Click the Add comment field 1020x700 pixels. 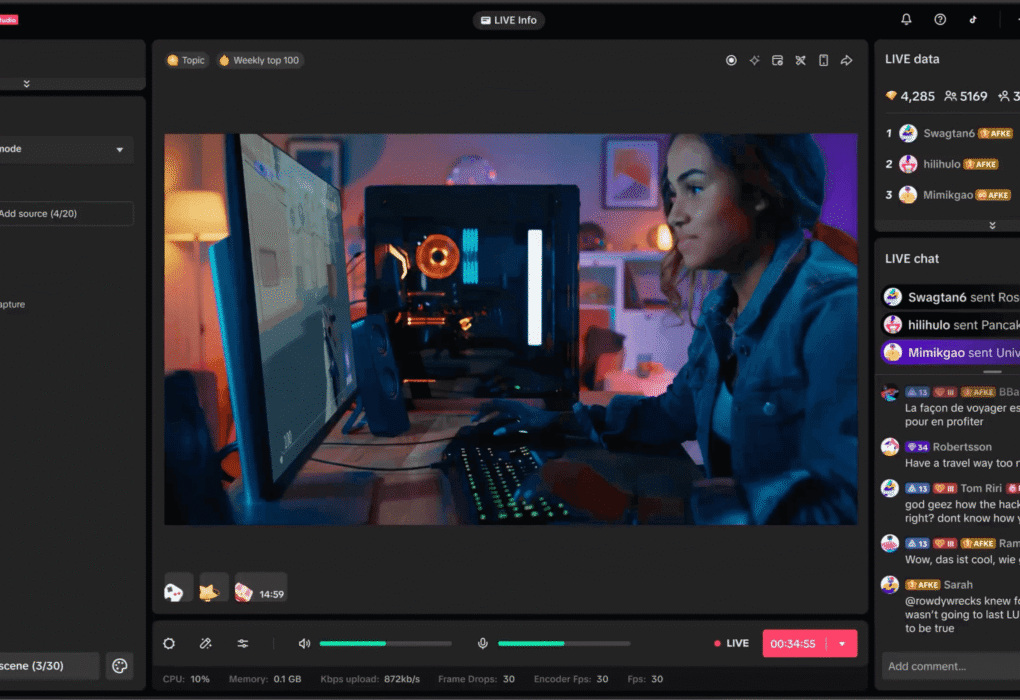coord(948,665)
